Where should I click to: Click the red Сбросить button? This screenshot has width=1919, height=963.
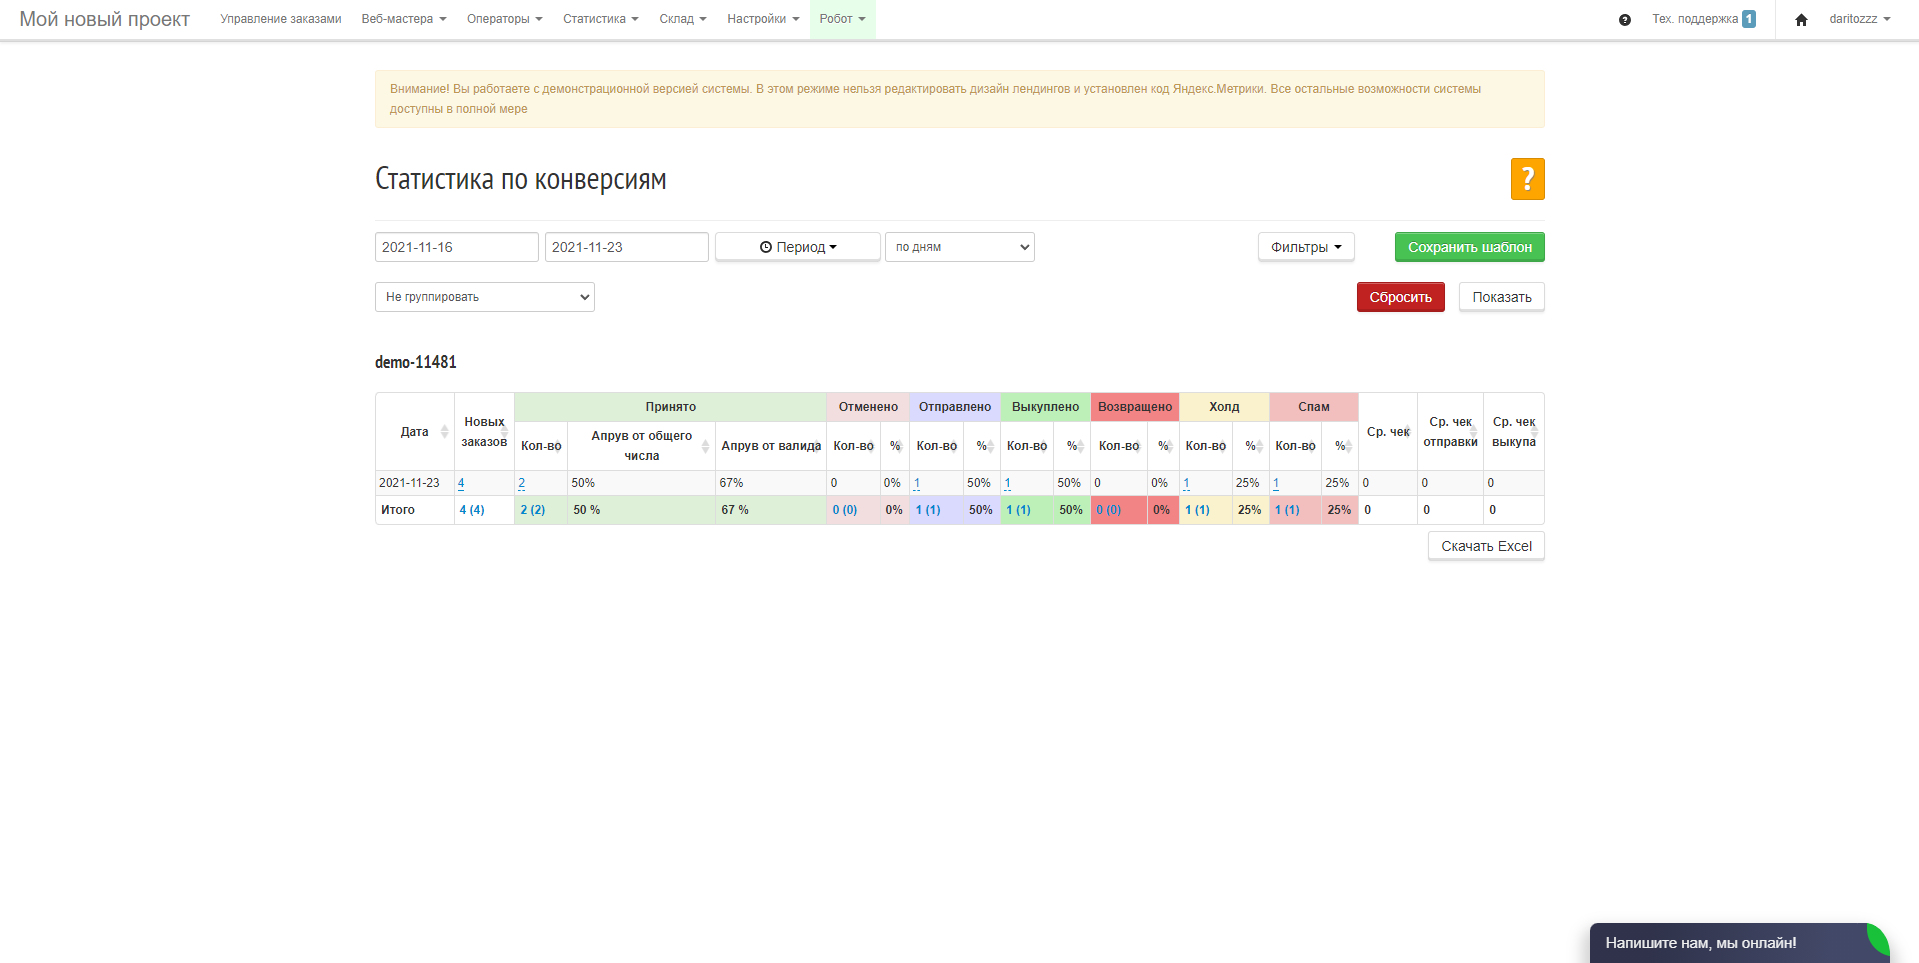point(1401,297)
